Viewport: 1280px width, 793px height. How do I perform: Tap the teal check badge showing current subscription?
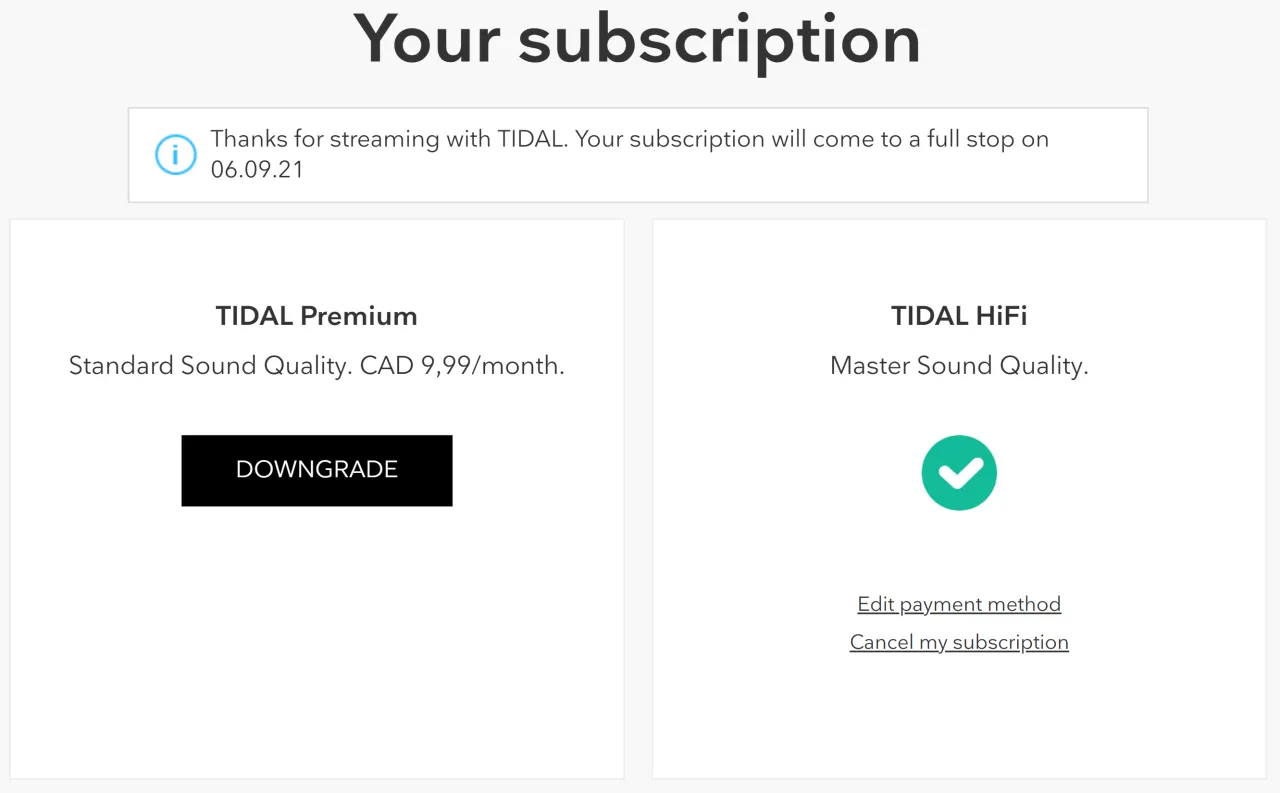(959, 472)
